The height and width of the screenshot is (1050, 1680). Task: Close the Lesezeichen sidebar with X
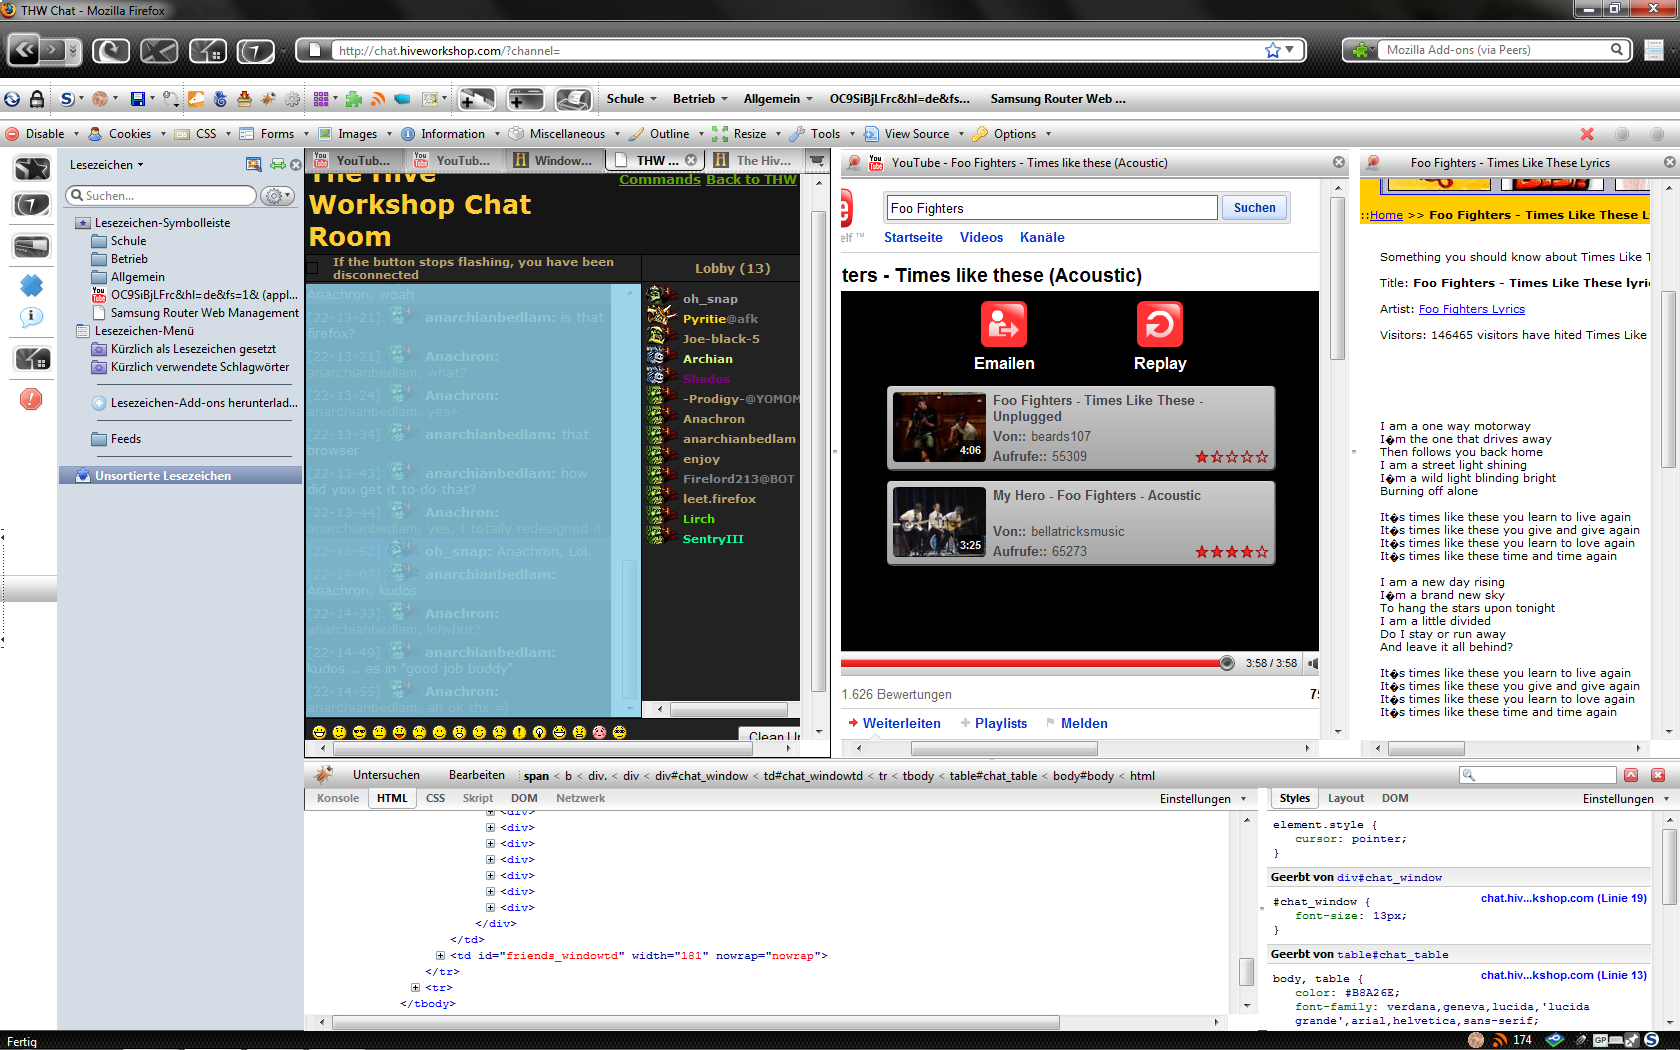(x=296, y=165)
